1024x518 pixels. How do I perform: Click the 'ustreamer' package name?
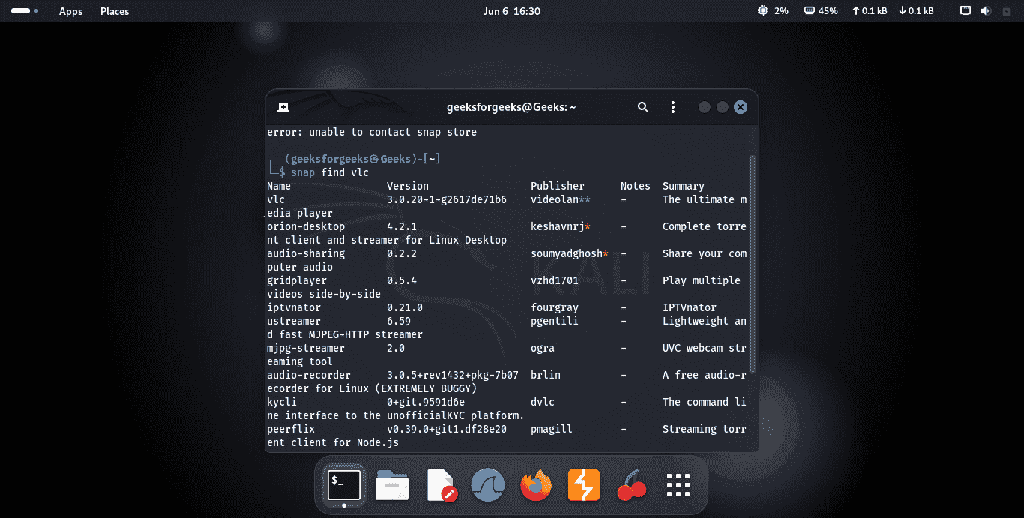click(294, 321)
